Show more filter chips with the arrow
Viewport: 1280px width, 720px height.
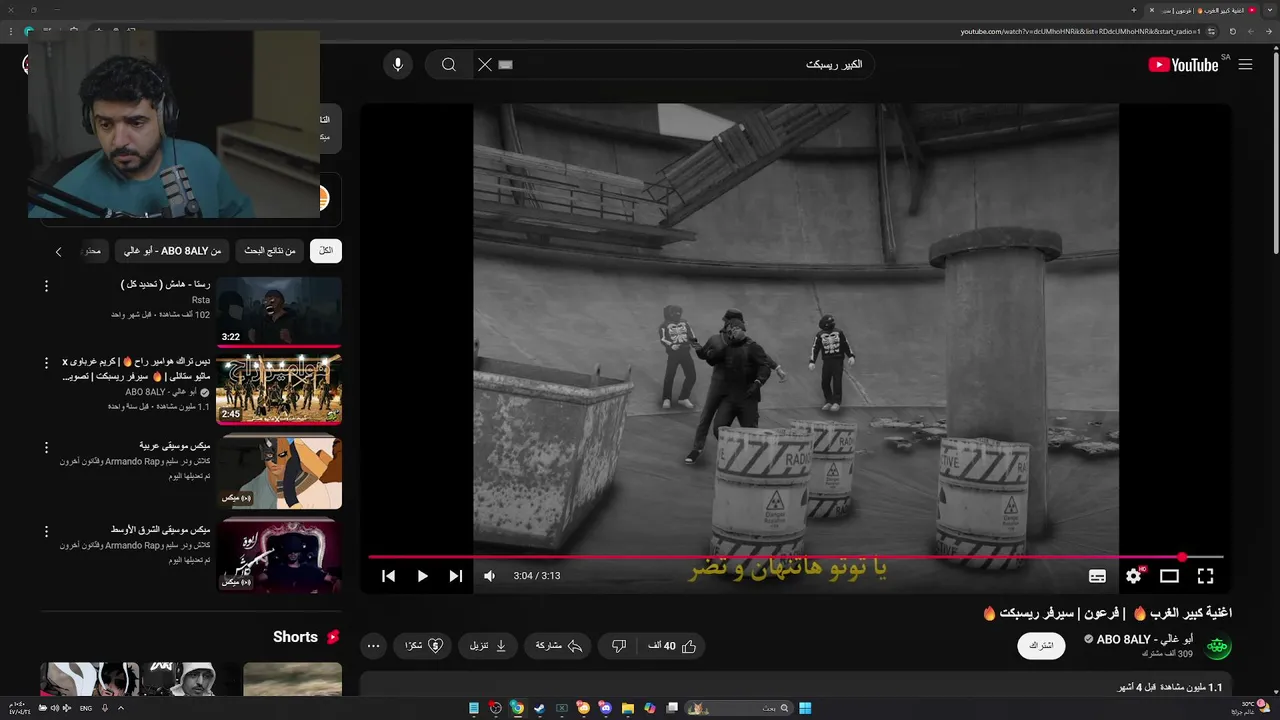58,251
